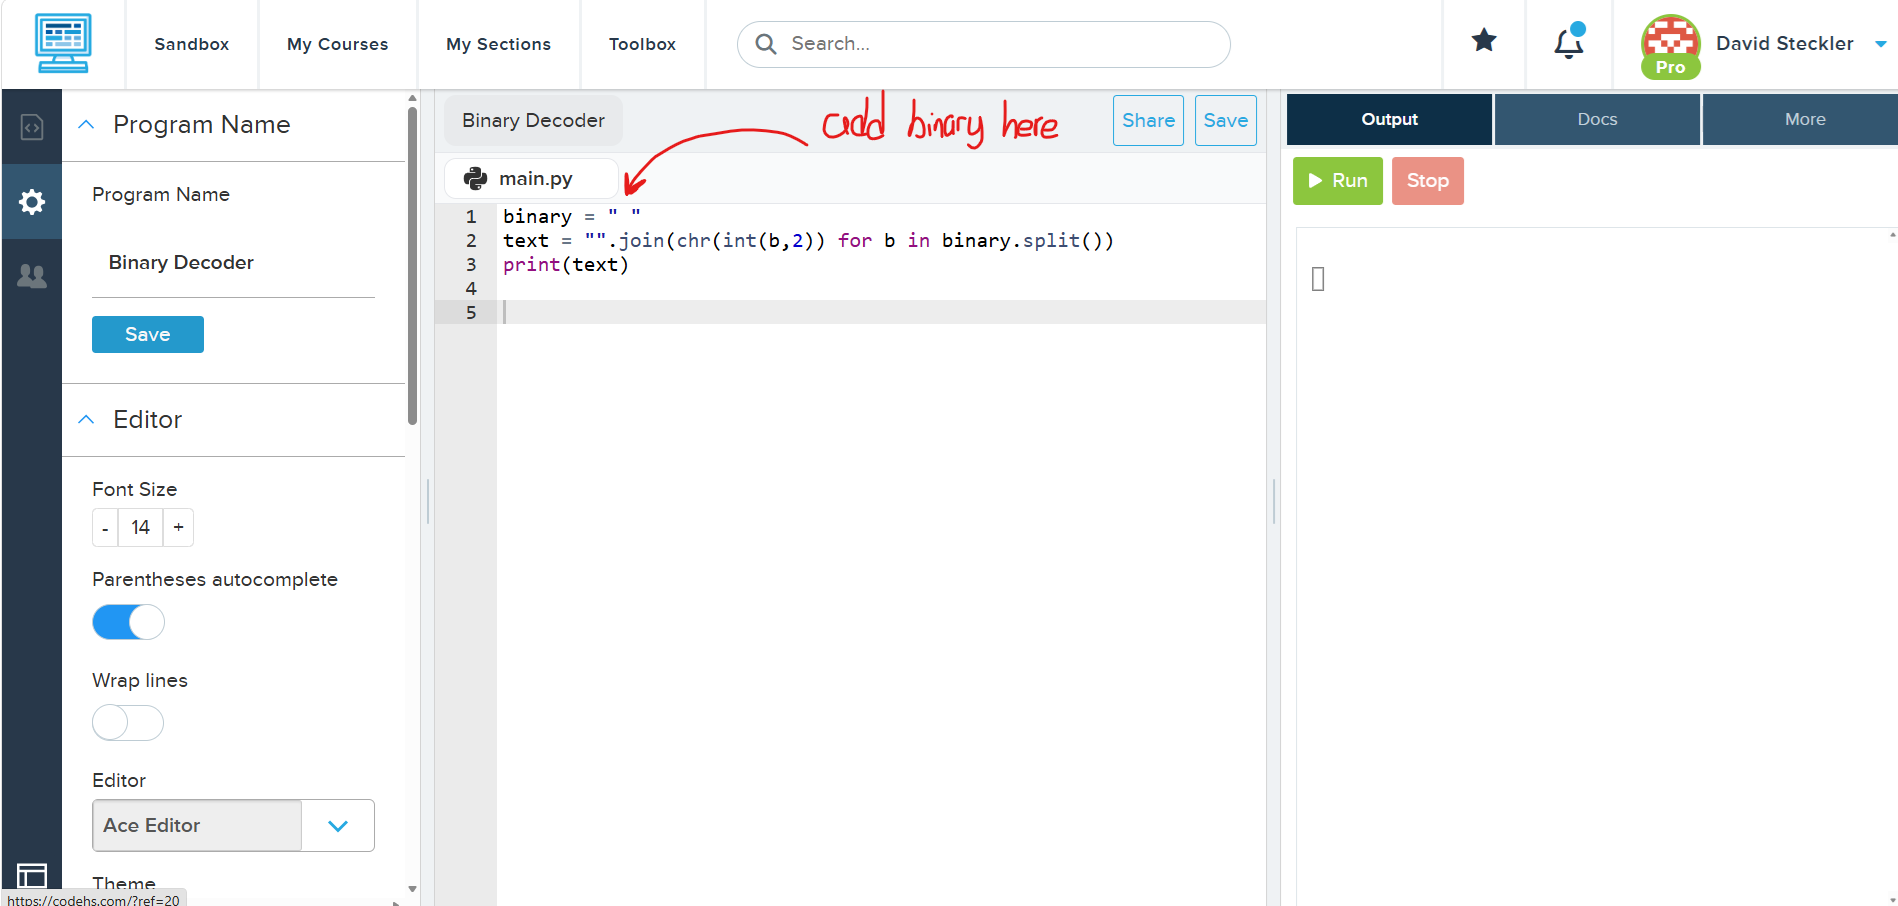This screenshot has height=906, width=1898.
Task: Click the search magnifier icon
Action: (x=766, y=44)
